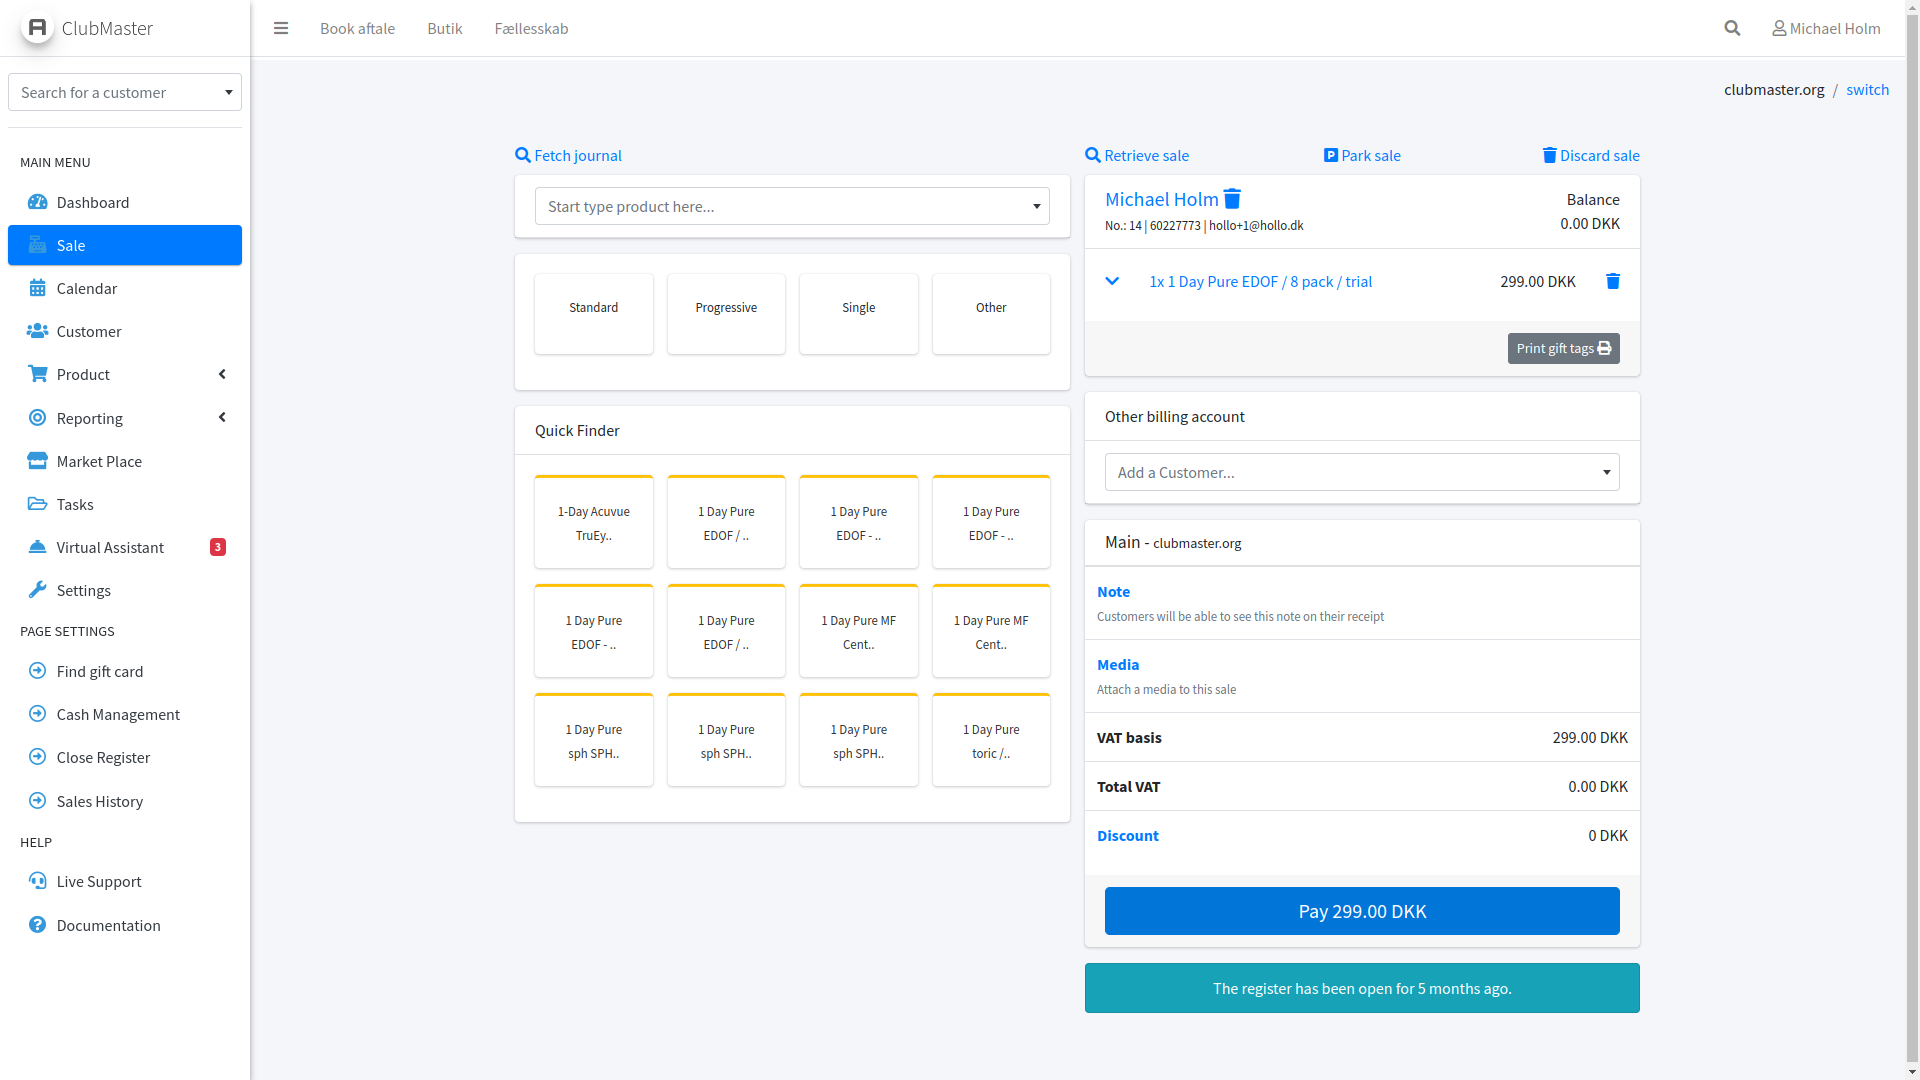This screenshot has height=1080, width=1920.
Task: Click the Print gift tags button
Action: tap(1563, 348)
